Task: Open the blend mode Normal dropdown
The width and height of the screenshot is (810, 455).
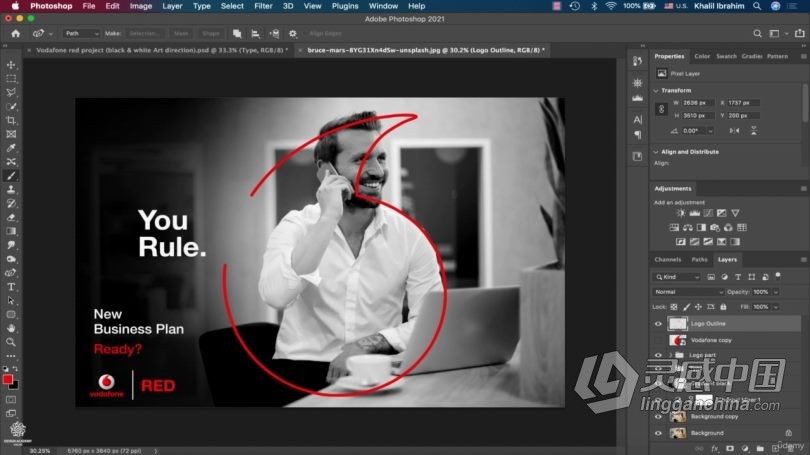Action: pos(688,292)
